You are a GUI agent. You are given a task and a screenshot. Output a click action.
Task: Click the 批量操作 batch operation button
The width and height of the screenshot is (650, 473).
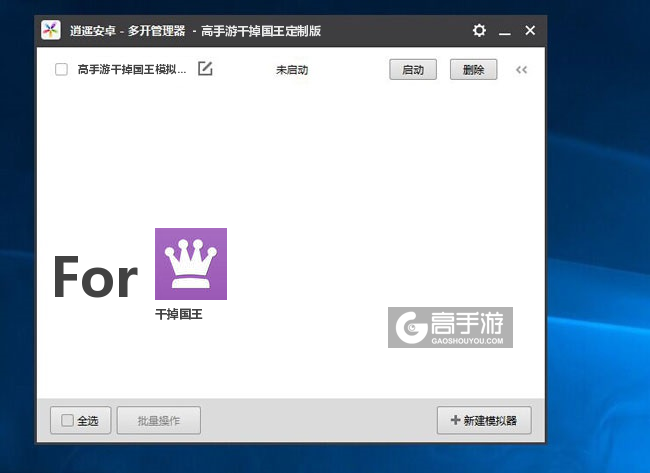coord(159,420)
